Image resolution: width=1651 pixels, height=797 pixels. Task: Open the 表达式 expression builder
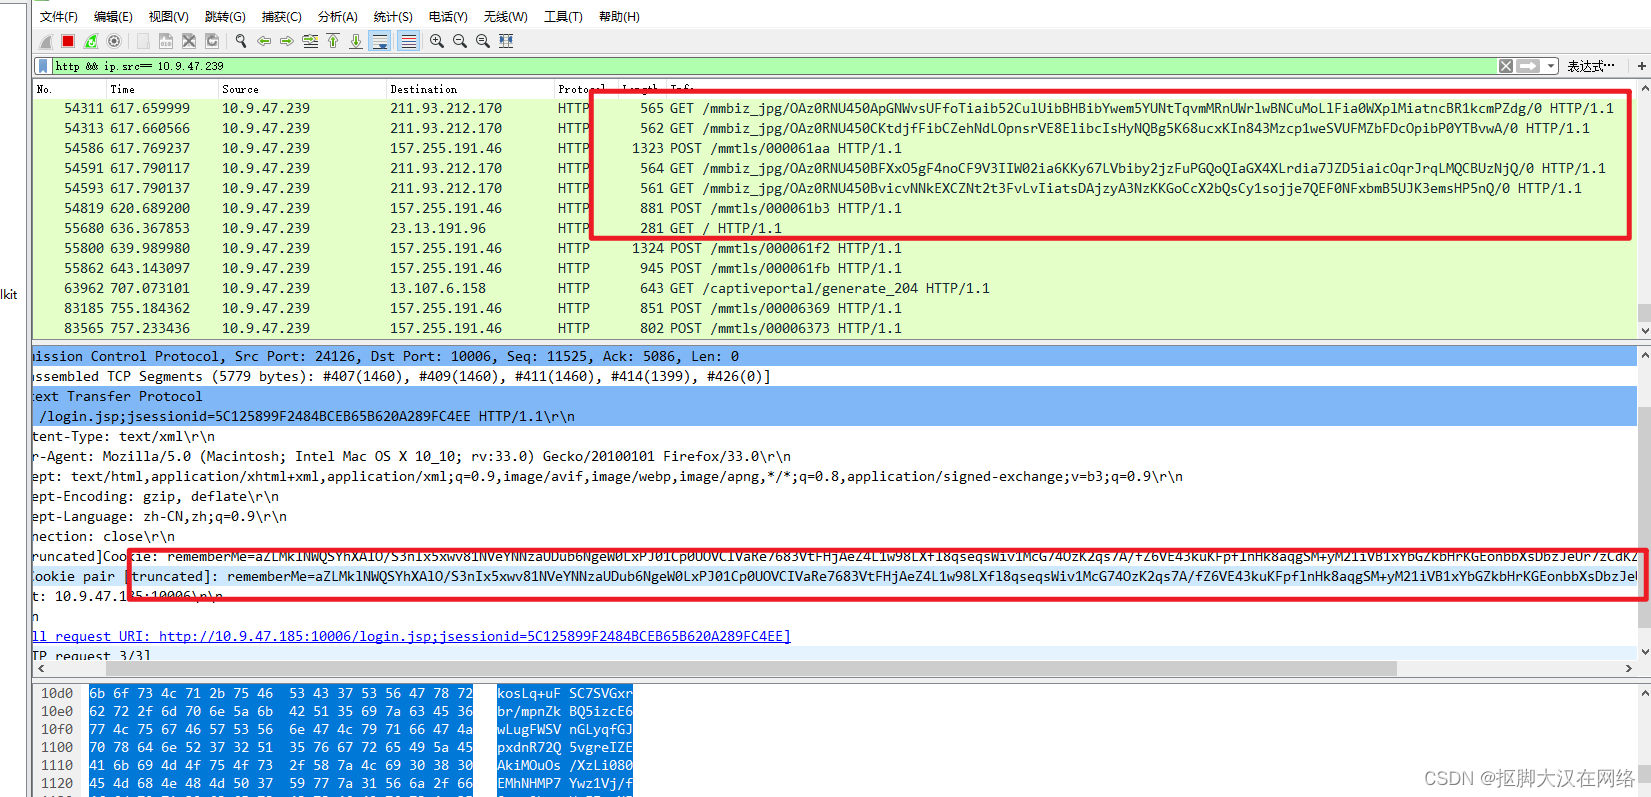tap(1590, 66)
